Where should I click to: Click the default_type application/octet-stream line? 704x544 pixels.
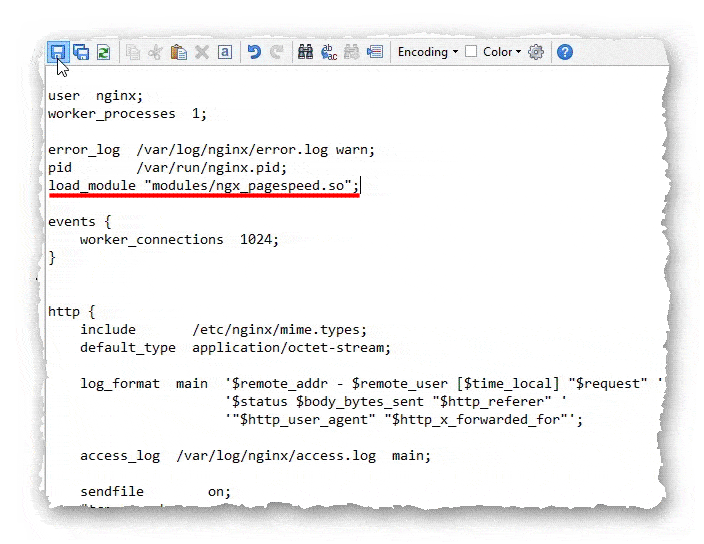point(236,347)
